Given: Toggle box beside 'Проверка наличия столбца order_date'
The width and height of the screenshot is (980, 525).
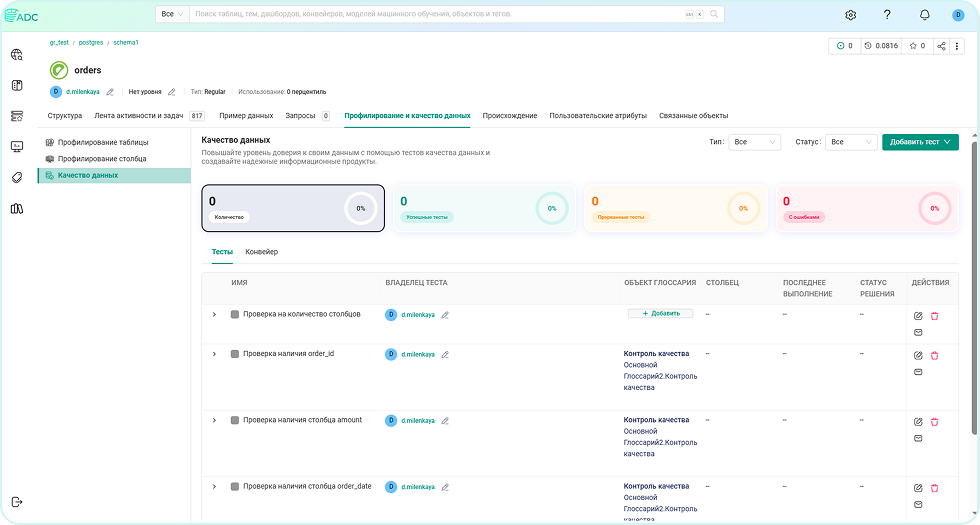Looking at the screenshot, I should 235,487.
